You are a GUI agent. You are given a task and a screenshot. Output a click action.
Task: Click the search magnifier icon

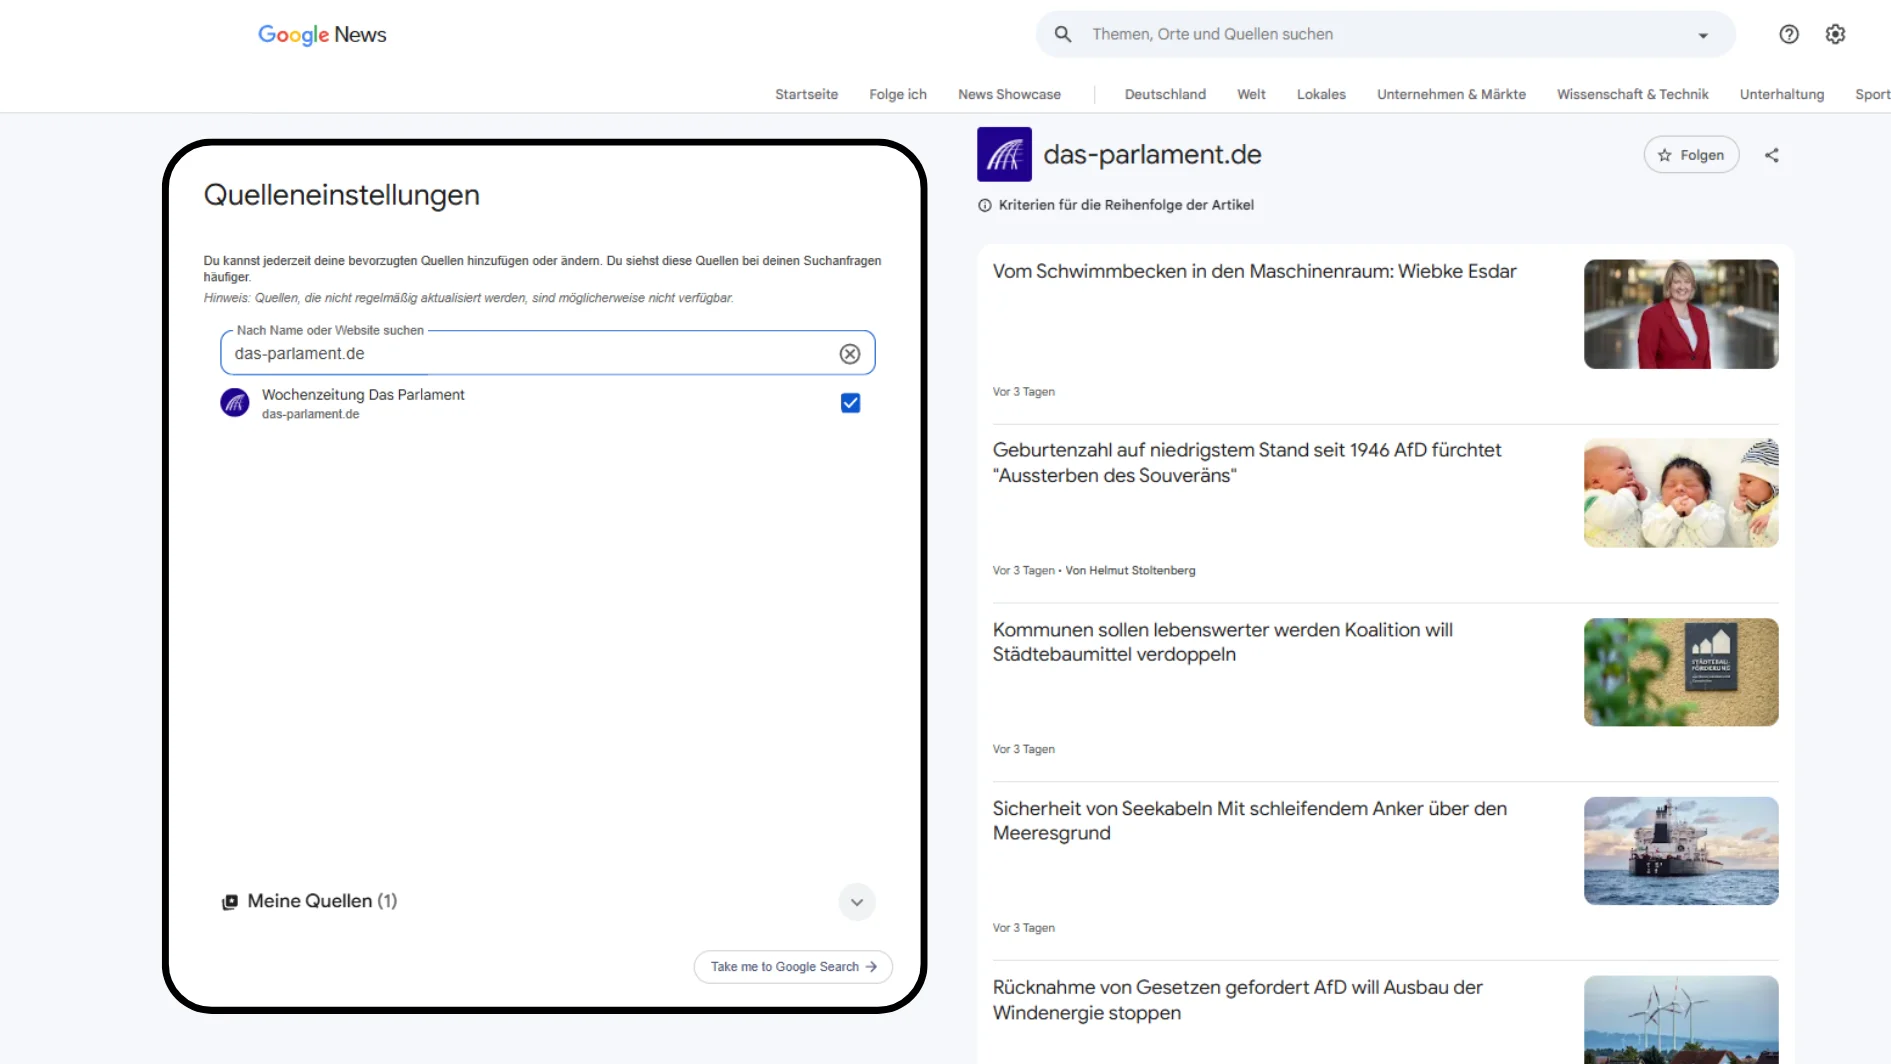(1063, 34)
